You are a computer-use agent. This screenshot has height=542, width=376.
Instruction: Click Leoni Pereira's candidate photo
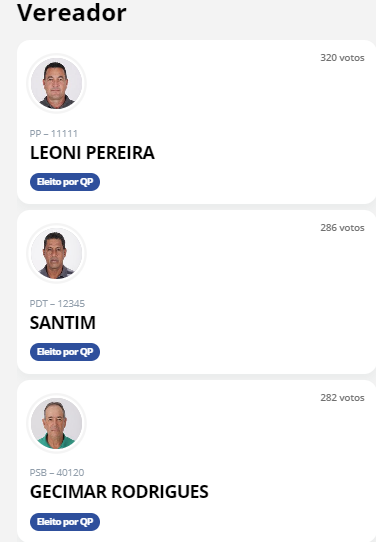[56, 83]
